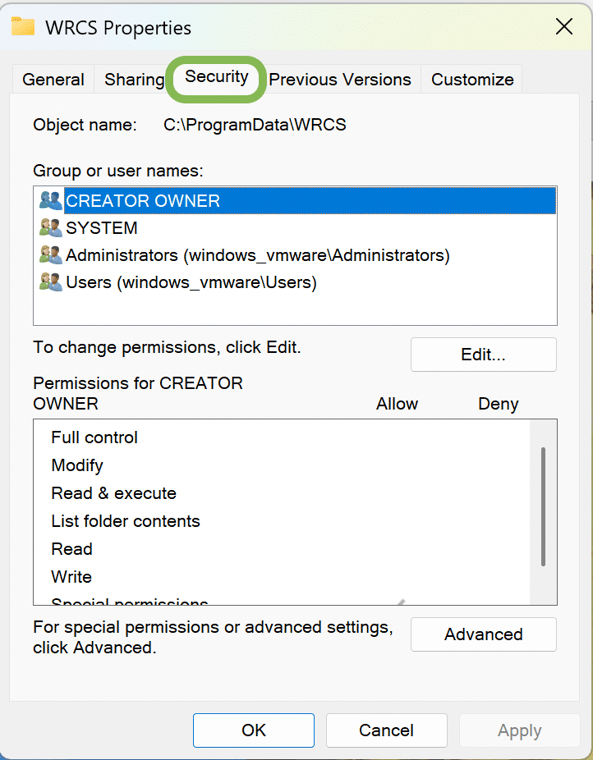The height and width of the screenshot is (760, 593).
Task: Click the permissions list vertical scrollbar
Action: click(x=543, y=507)
